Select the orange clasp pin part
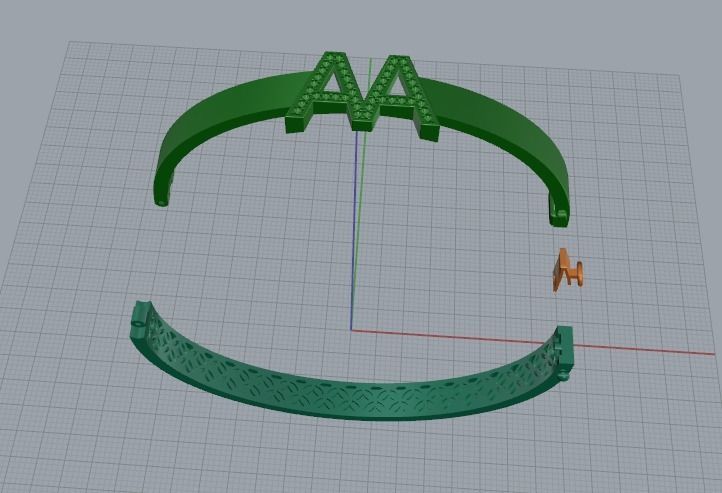The height and width of the screenshot is (493, 722). tap(567, 270)
